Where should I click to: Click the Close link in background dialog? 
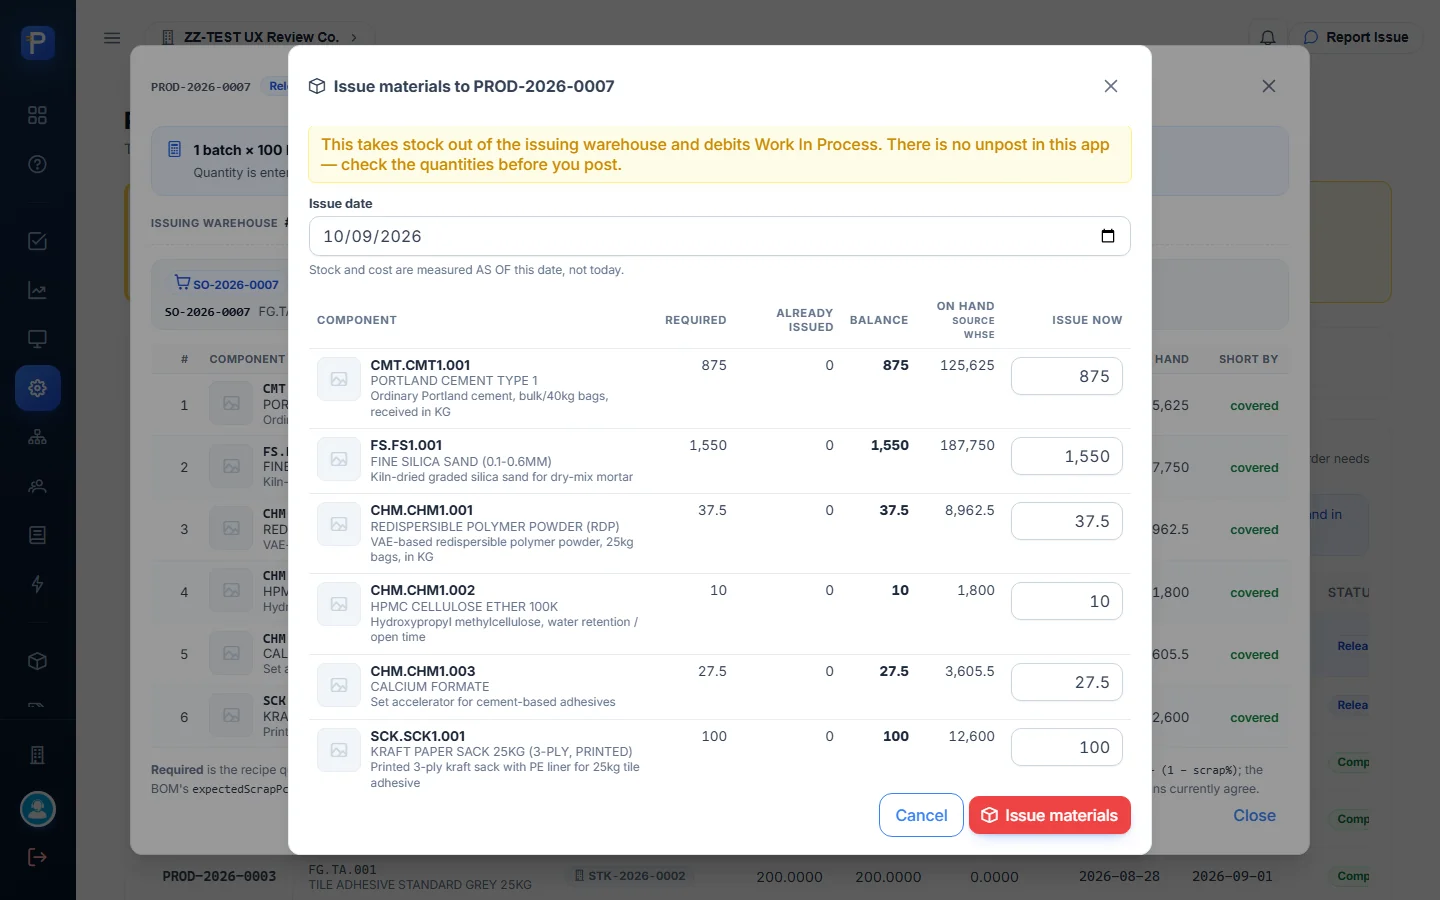(x=1254, y=815)
